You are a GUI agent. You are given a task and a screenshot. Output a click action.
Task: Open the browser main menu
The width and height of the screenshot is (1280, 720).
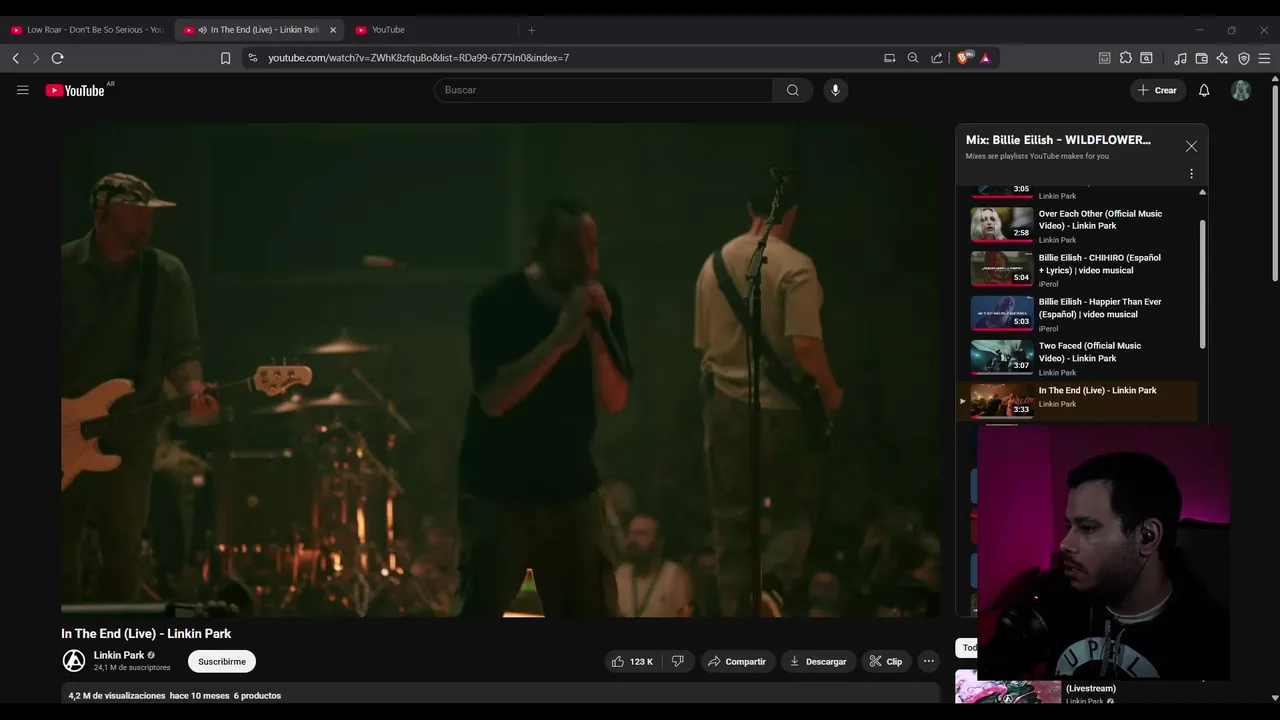[1264, 58]
